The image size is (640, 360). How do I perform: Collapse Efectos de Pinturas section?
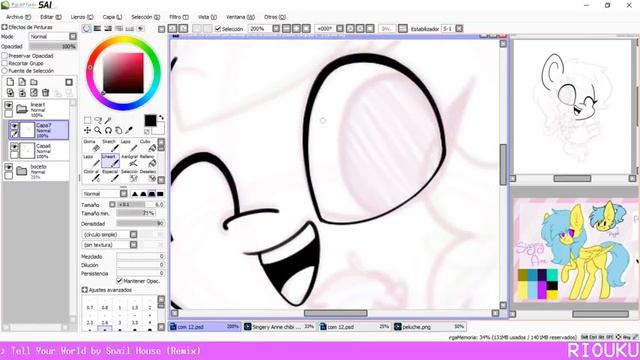point(4,27)
